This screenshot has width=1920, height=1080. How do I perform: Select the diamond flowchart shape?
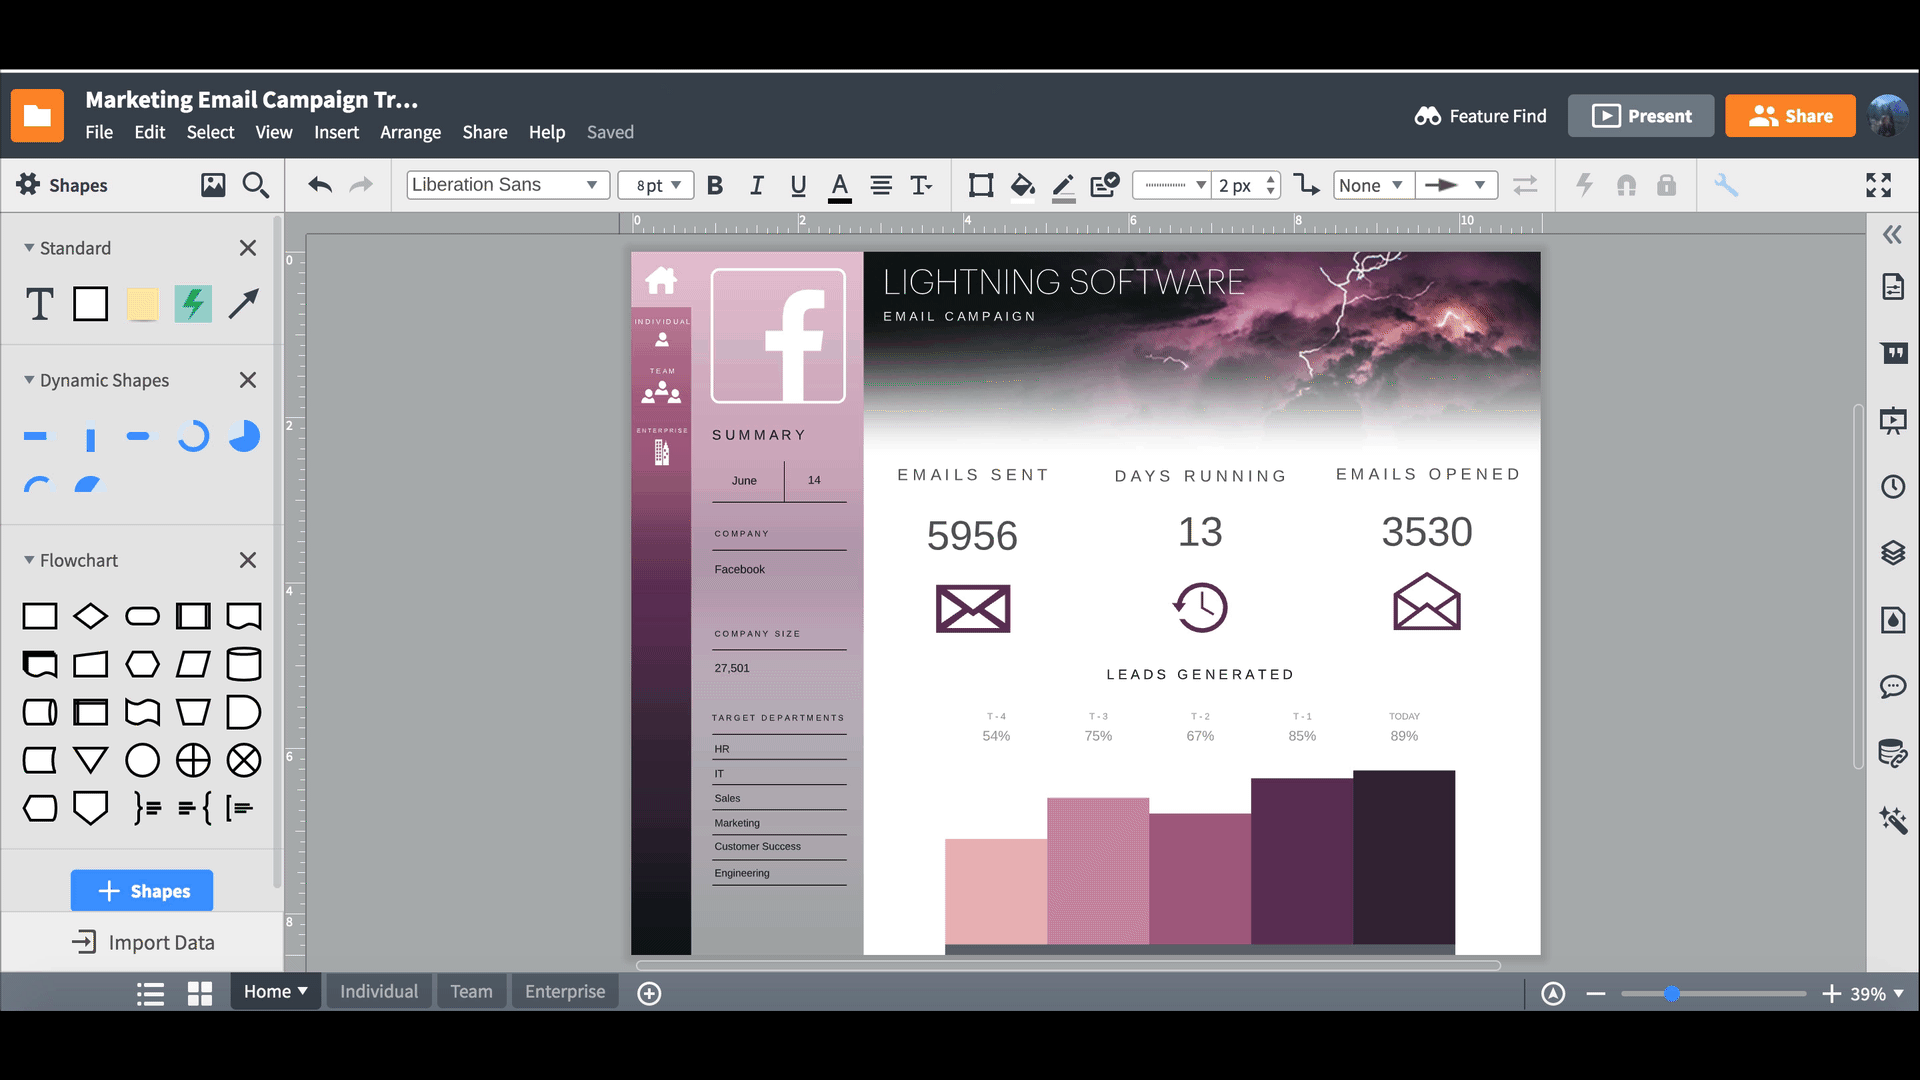[91, 616]
